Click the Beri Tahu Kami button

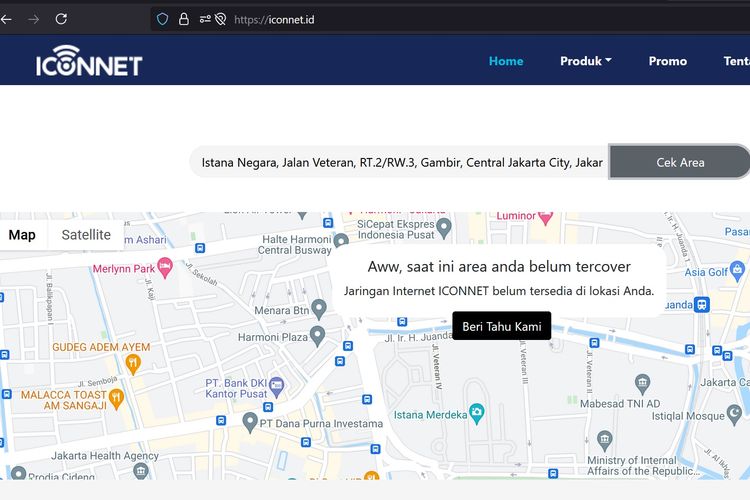pyautogui.click(x=501, y=326)
